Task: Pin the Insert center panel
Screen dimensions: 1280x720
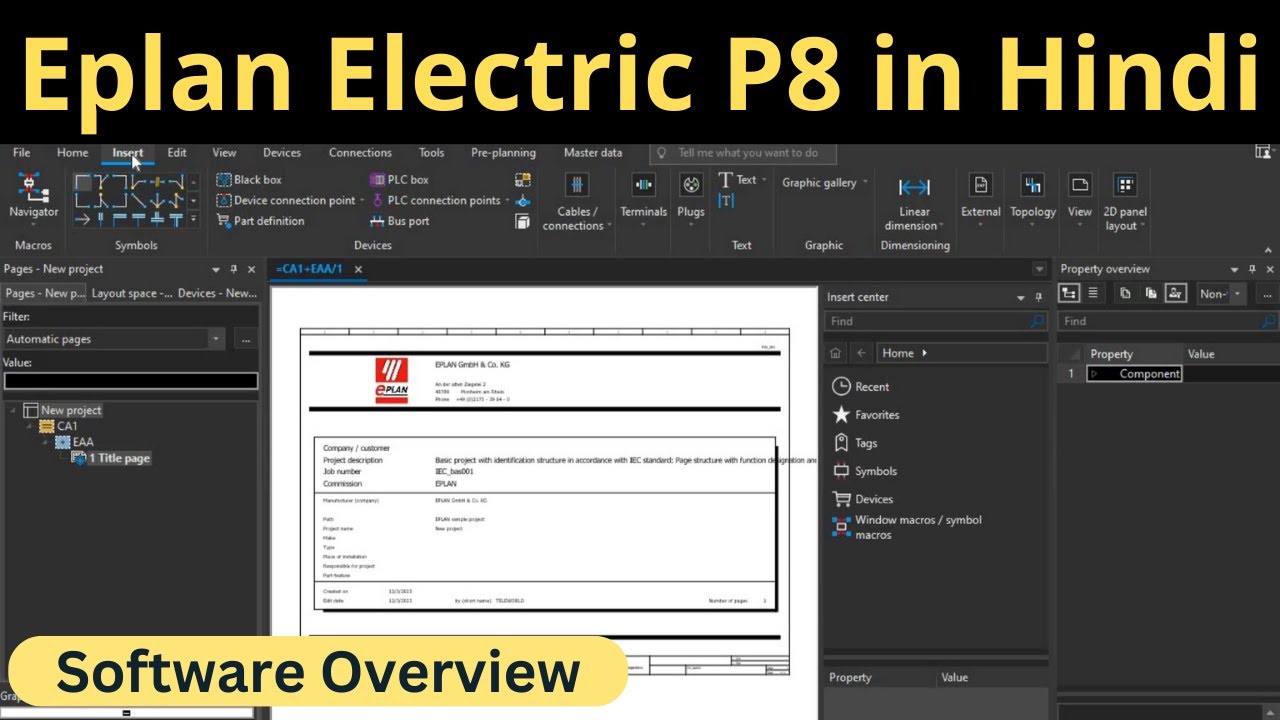Action: [1037, 297]
